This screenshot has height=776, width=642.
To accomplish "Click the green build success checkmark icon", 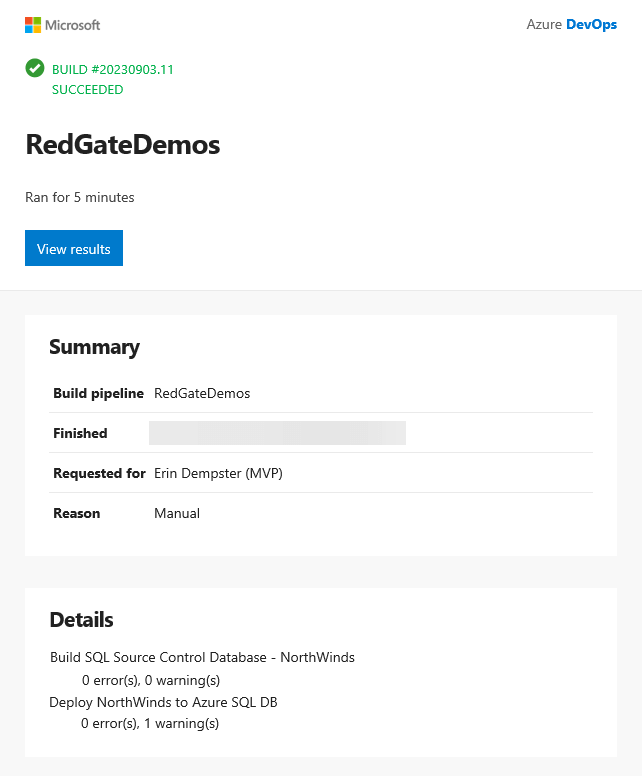I will pos(35,68).
